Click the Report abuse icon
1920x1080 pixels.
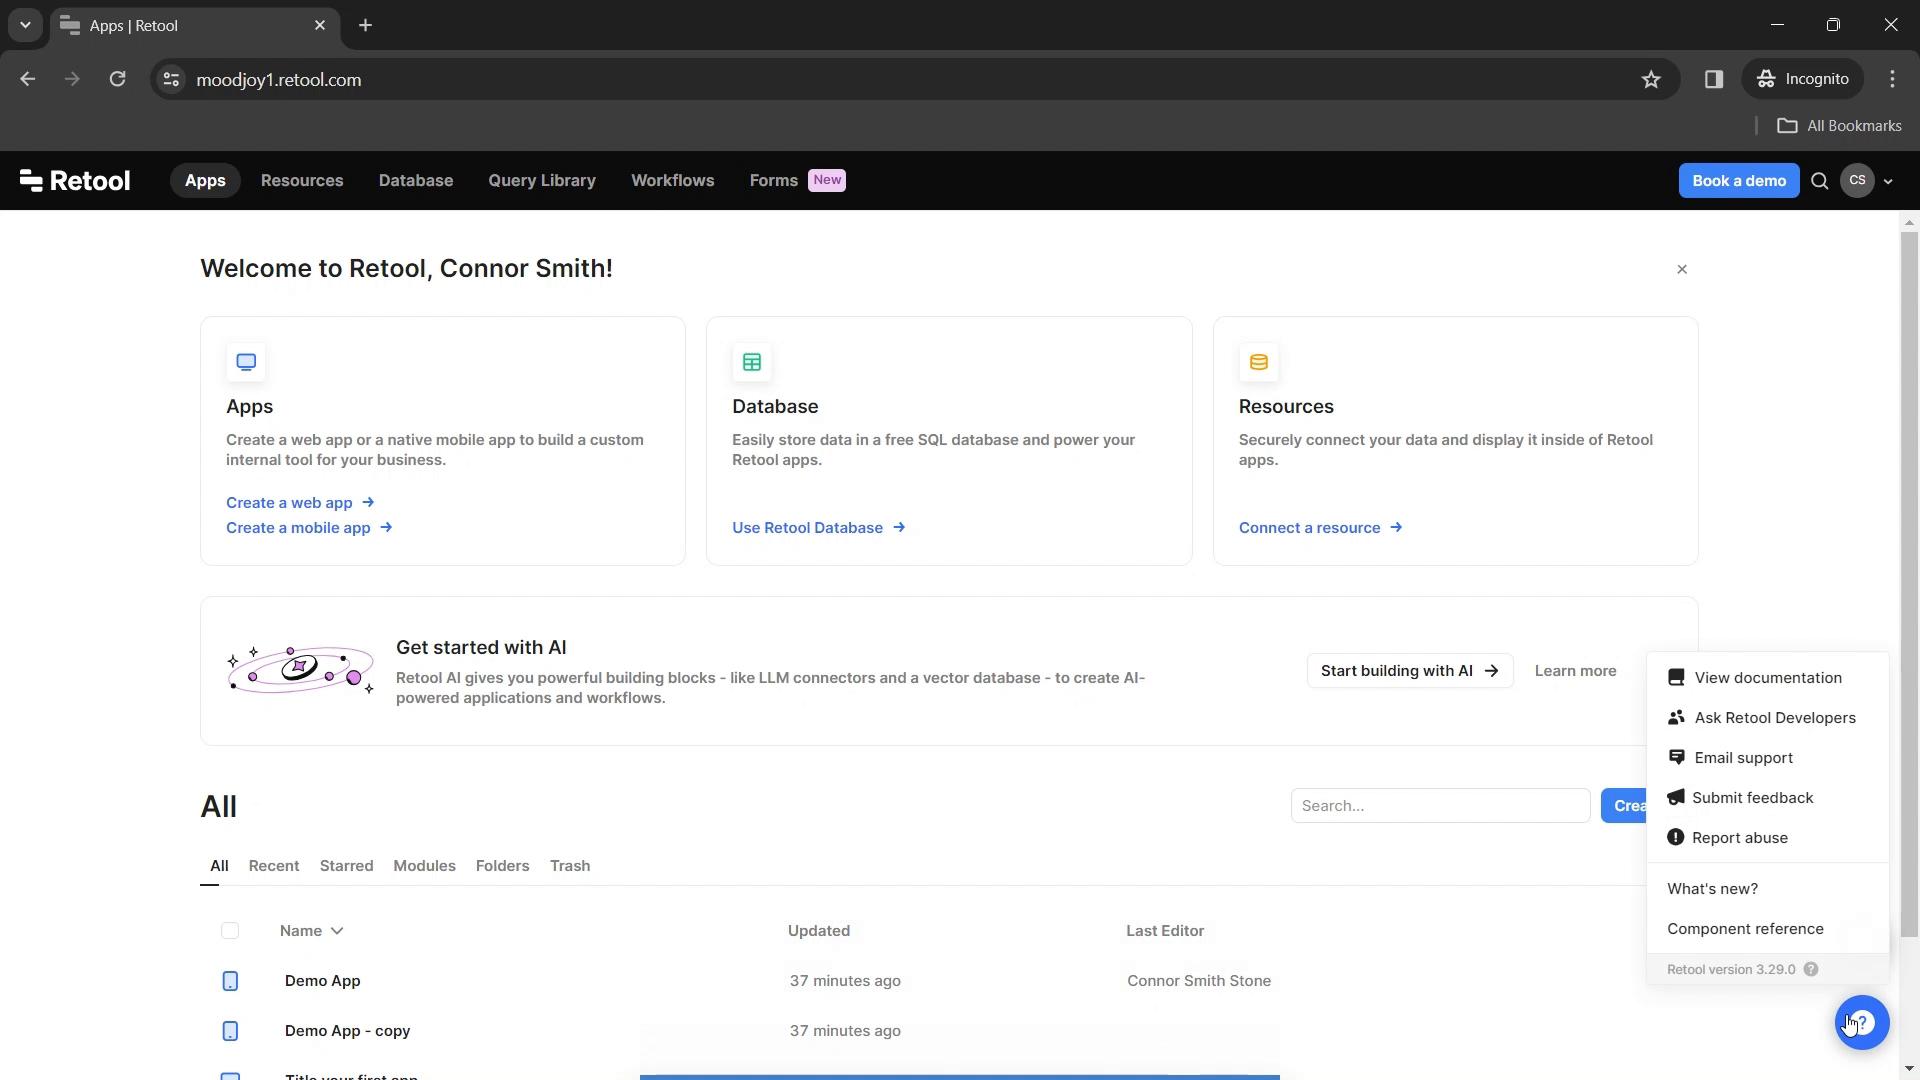point(1675,836)
